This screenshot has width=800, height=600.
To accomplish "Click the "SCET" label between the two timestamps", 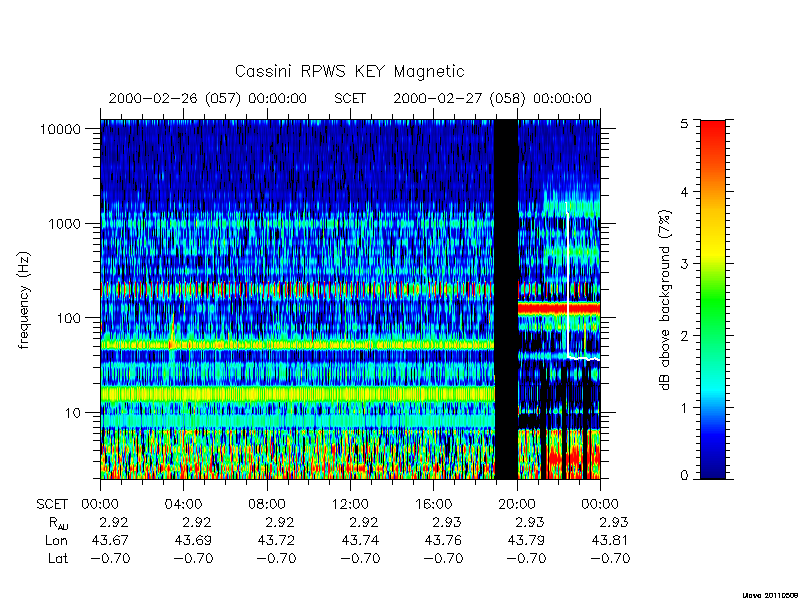I will [350, 98].
